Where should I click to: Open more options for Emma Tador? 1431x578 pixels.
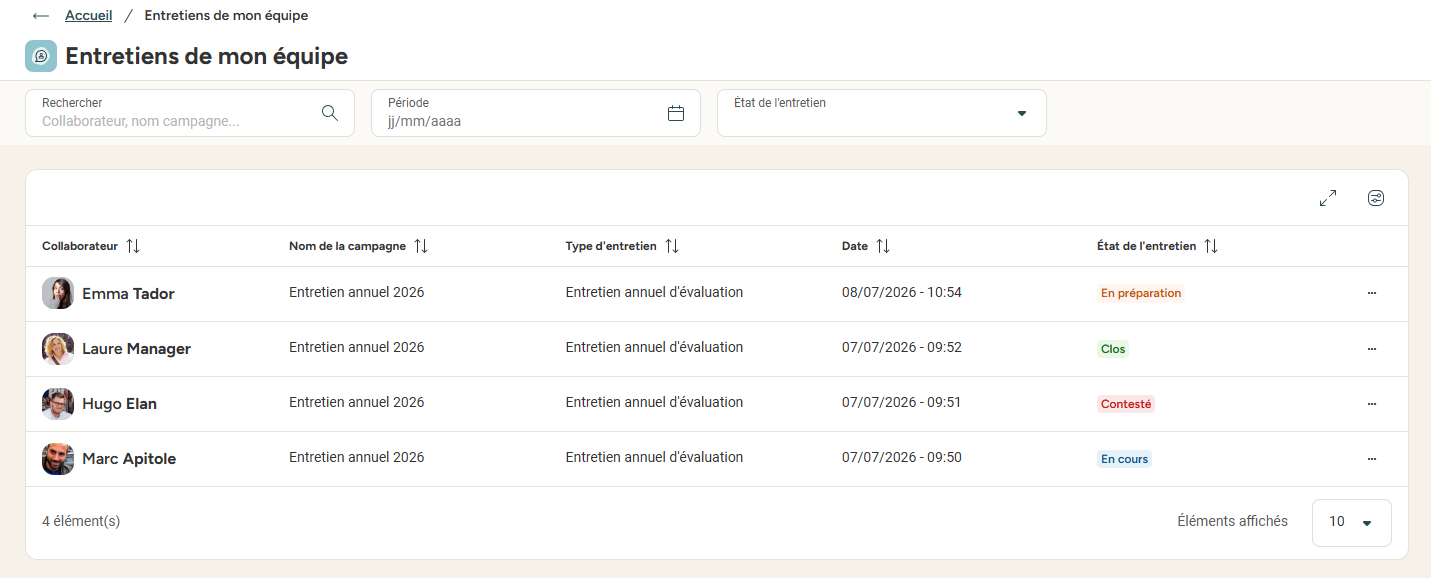[x=1372, y=293]
